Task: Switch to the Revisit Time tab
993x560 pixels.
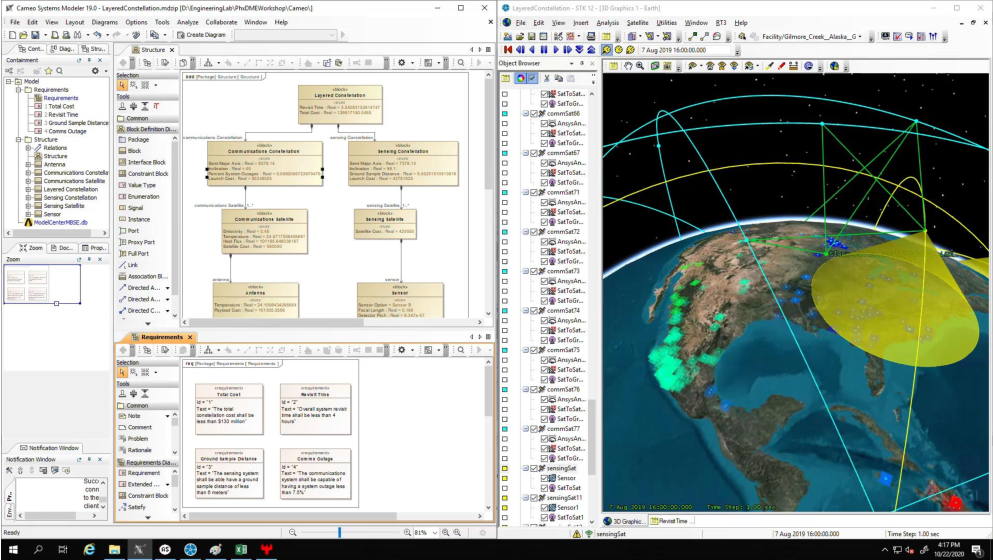Action: click(670, 521)
